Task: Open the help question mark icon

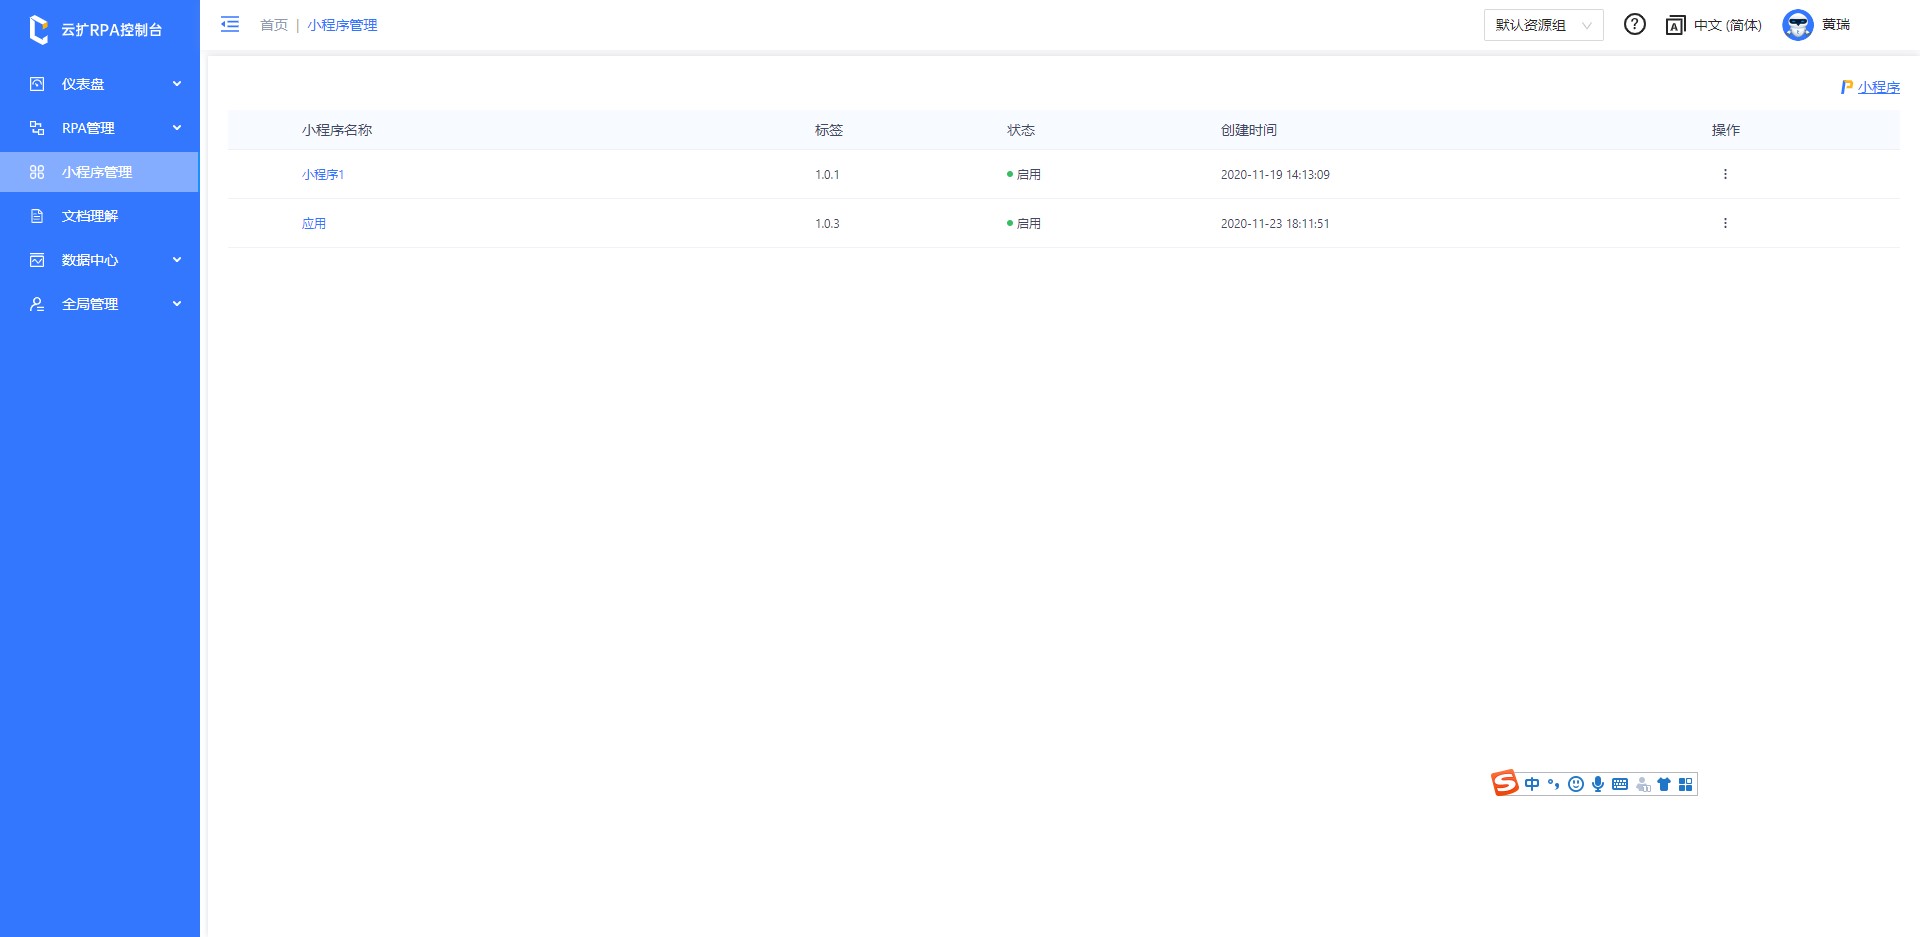Action: point(1634,24)
